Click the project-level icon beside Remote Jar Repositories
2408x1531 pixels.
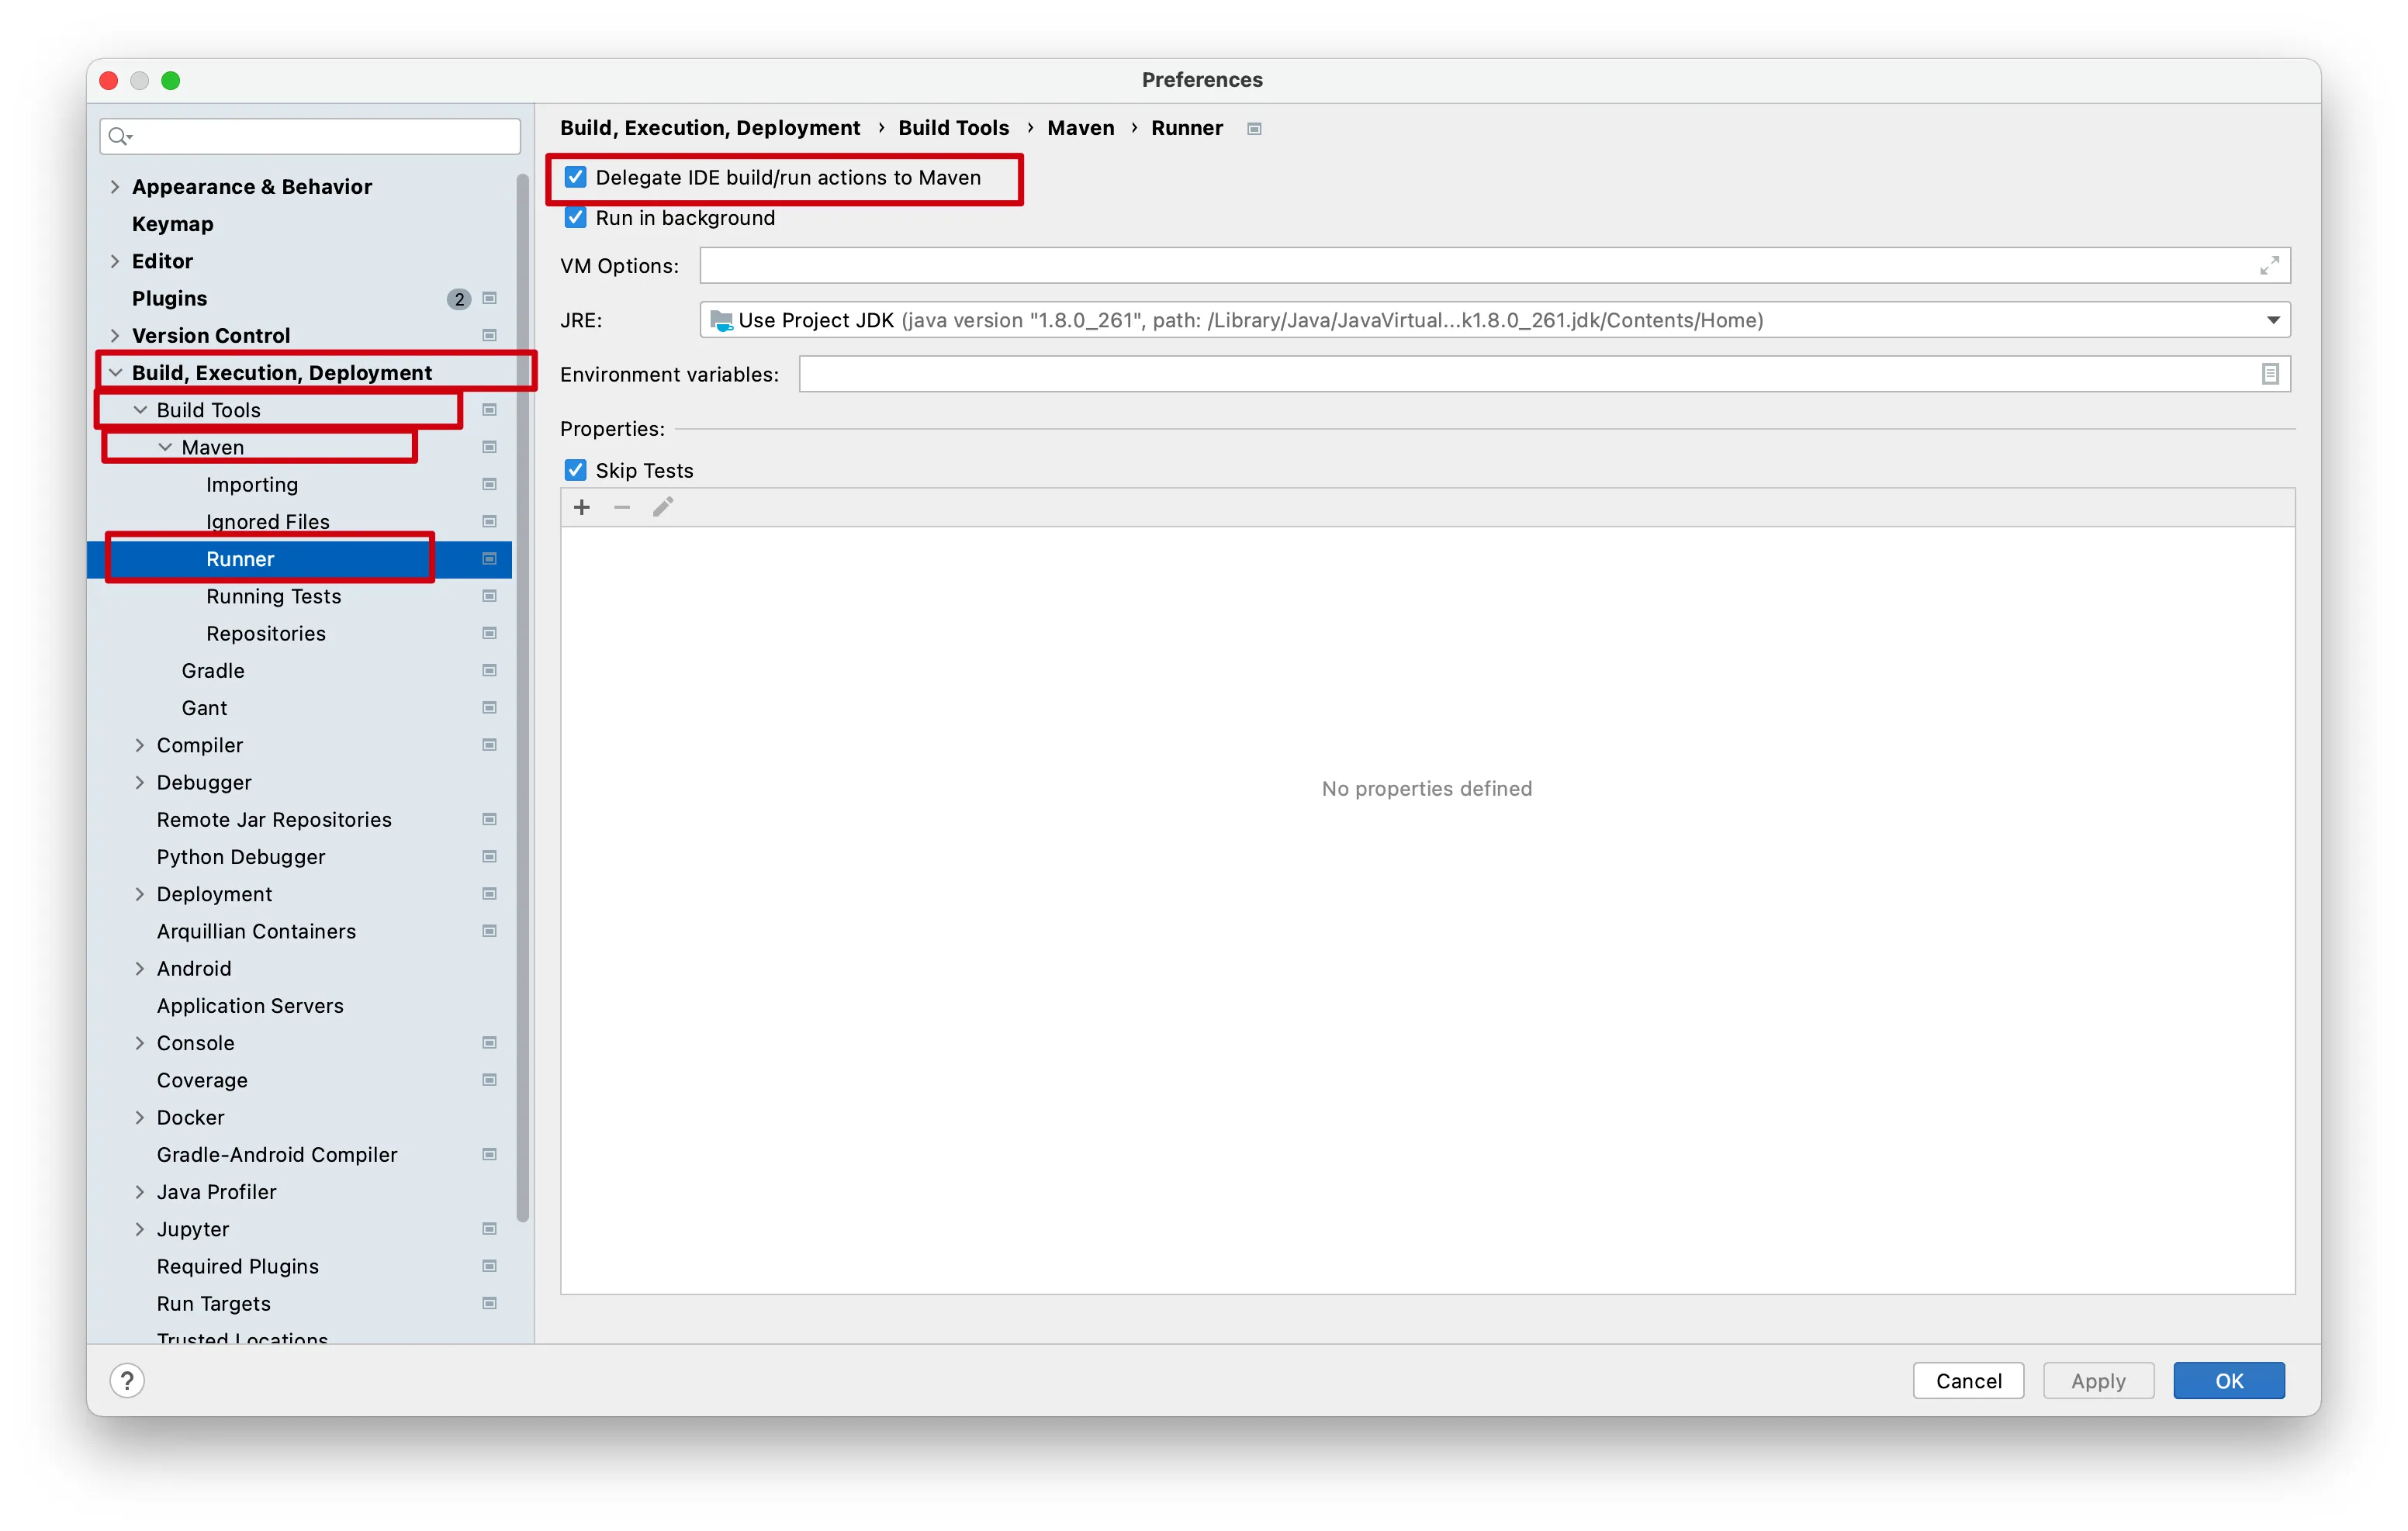coord(490,819)
